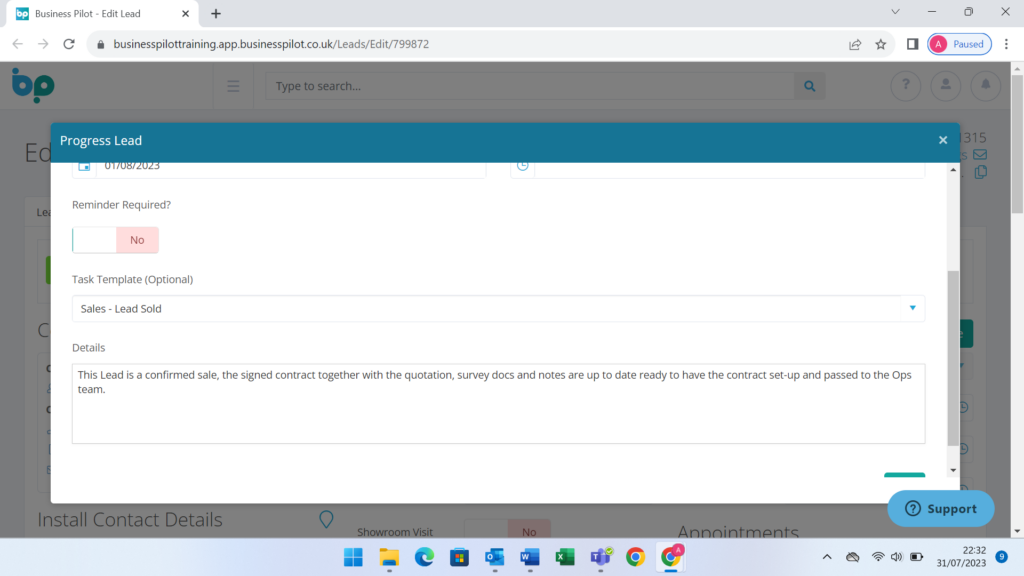
Task: Toggle the Reminder Required switch
Action: (115, 240)
